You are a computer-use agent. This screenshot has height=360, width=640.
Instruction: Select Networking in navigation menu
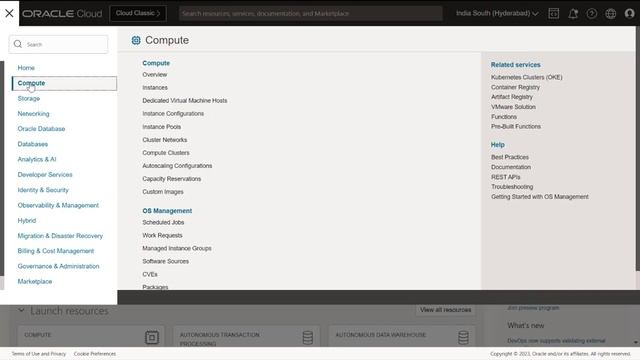[33, 113]
